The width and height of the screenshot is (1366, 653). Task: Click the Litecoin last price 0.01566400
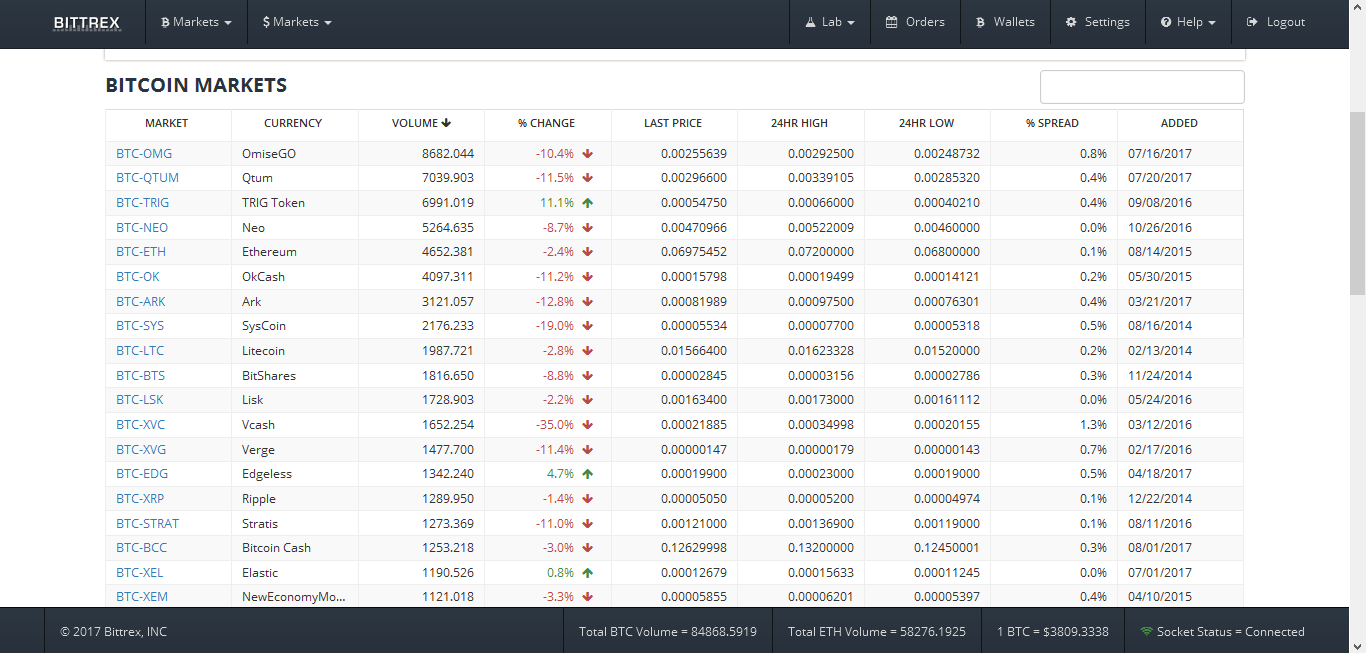(693, 350)
